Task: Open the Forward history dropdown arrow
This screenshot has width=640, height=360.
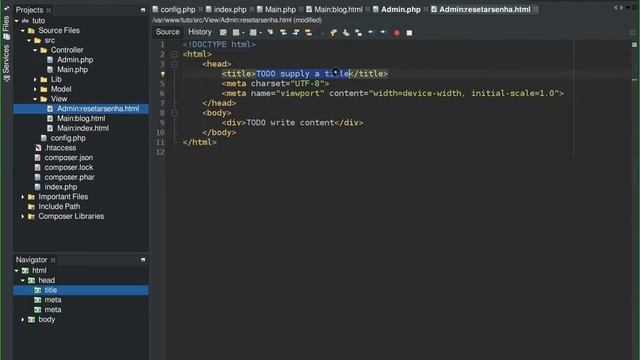Action: click(261, 33)
